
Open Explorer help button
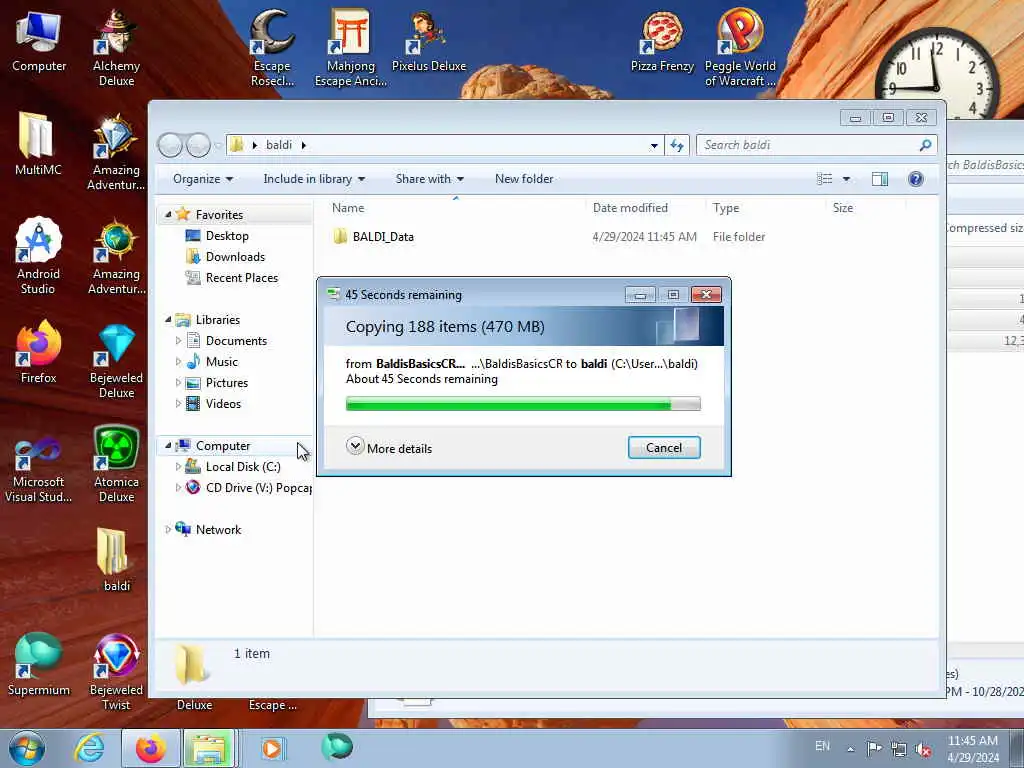916,179
